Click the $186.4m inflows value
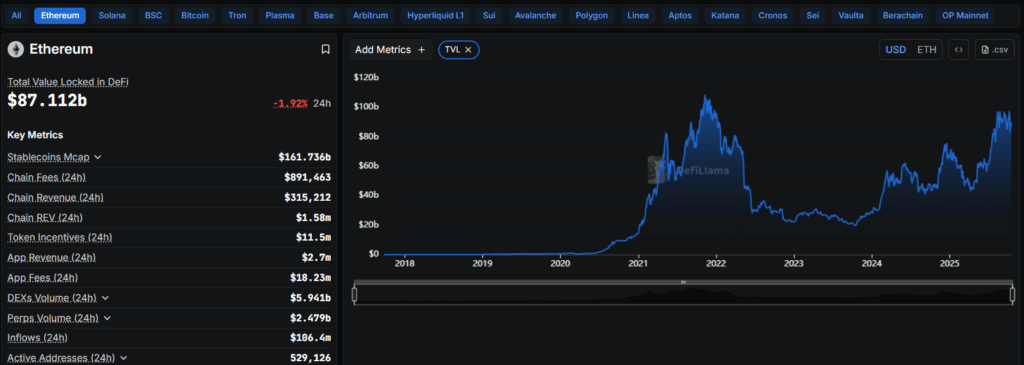 click(x=310, y=338)
